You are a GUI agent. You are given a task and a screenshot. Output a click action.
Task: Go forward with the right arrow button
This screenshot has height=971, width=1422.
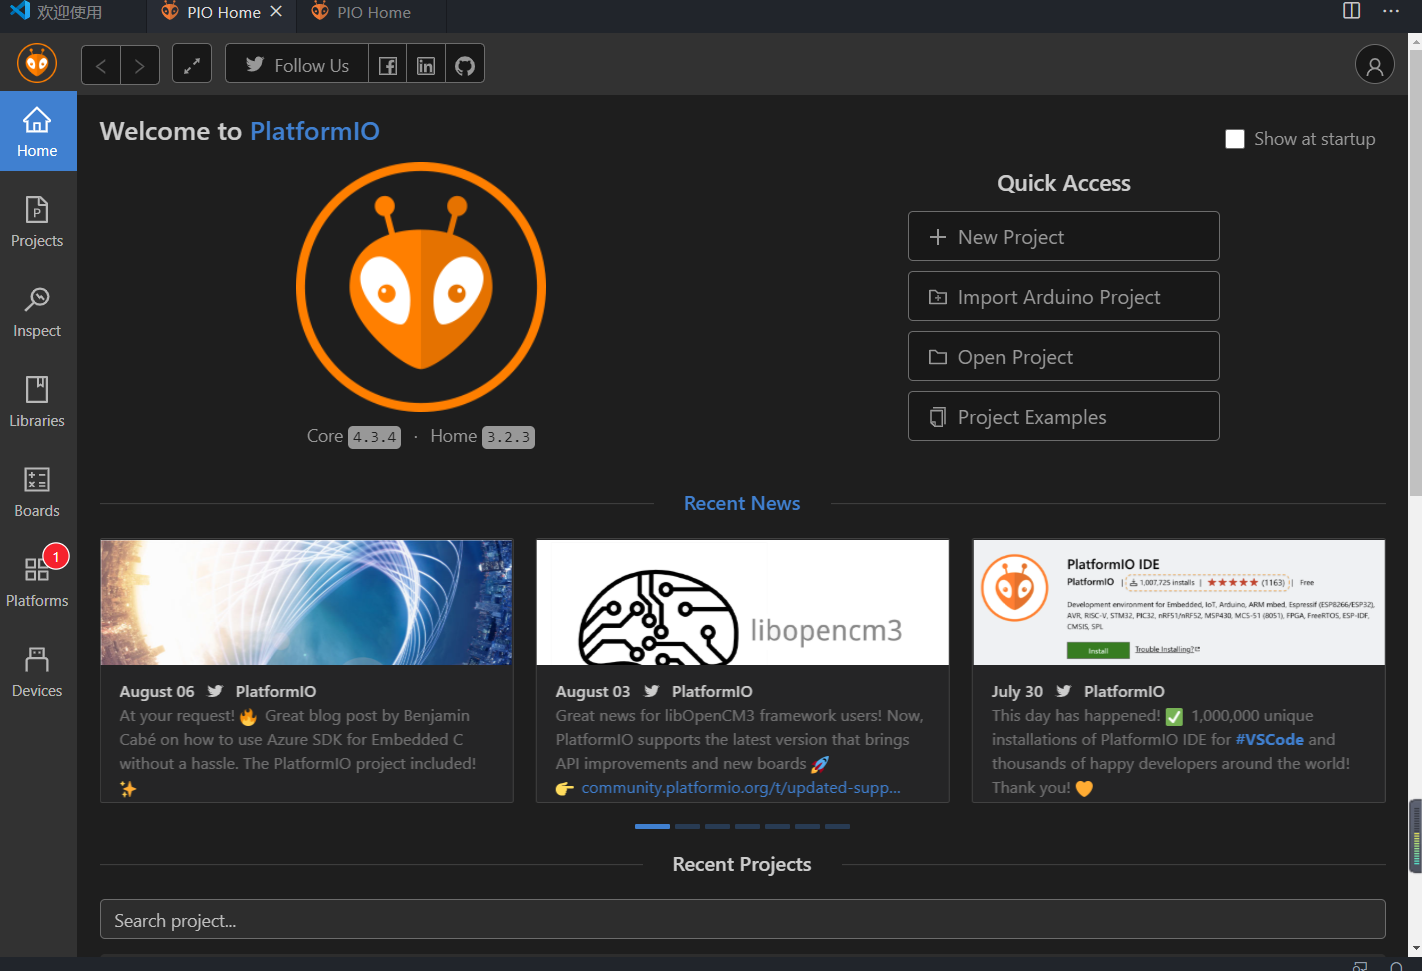pyautogui.click(x=140, y=65)
